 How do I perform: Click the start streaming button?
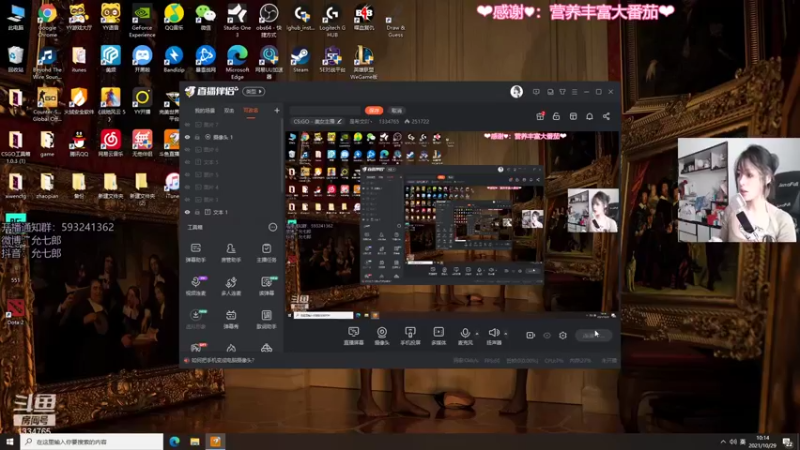[593, 335]
